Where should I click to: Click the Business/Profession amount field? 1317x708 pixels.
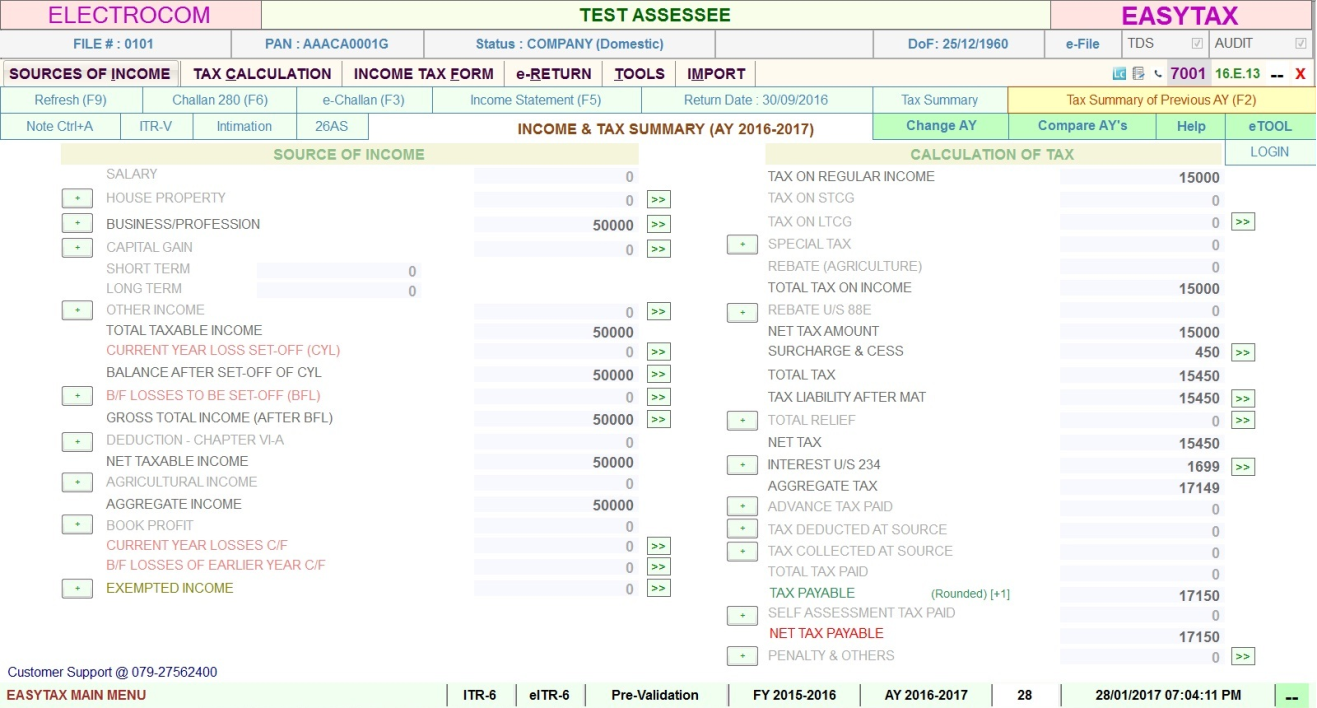coord(555,225)
